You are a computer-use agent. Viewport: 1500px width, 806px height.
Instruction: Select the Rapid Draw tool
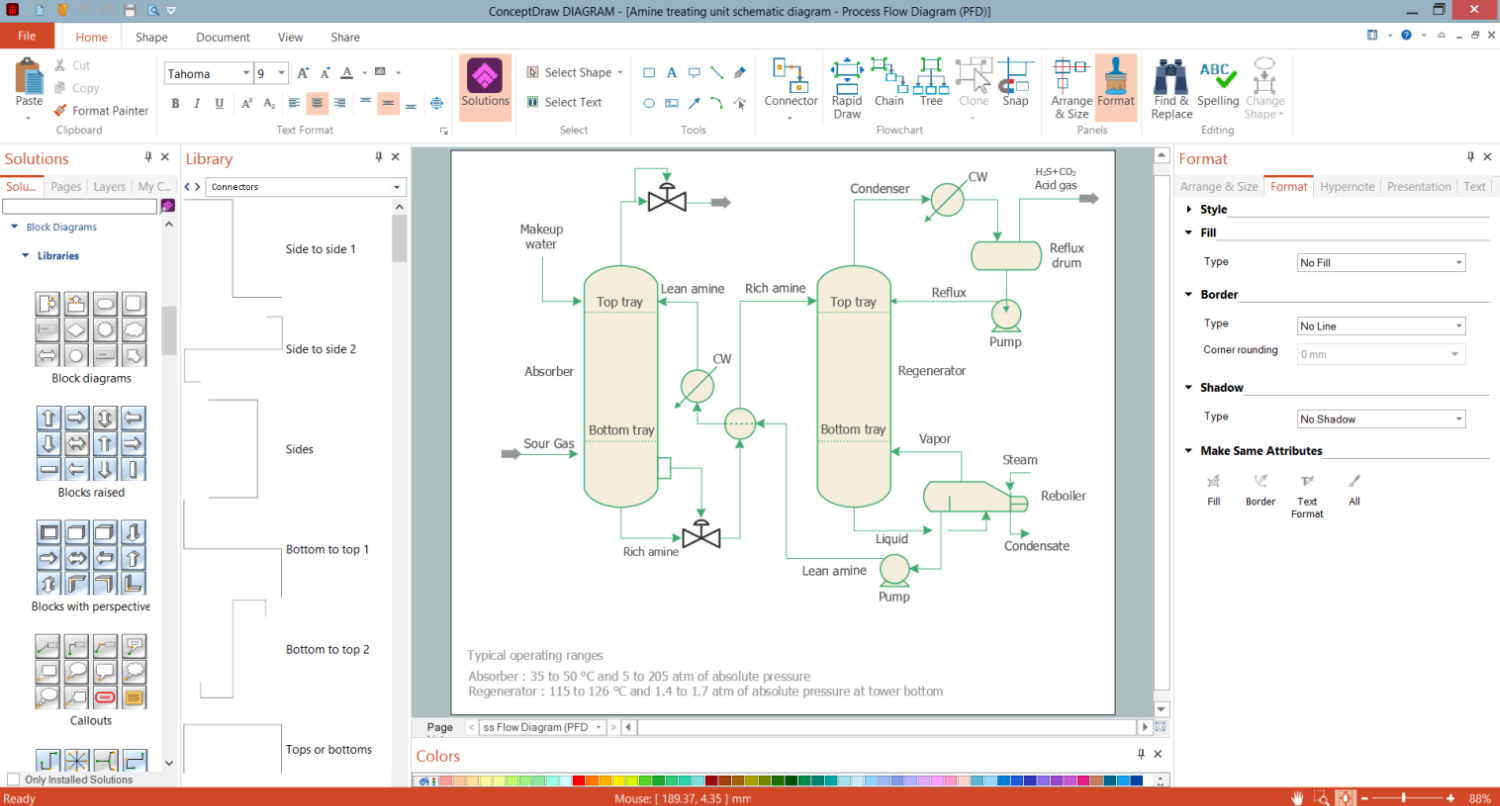click(847, 87)
